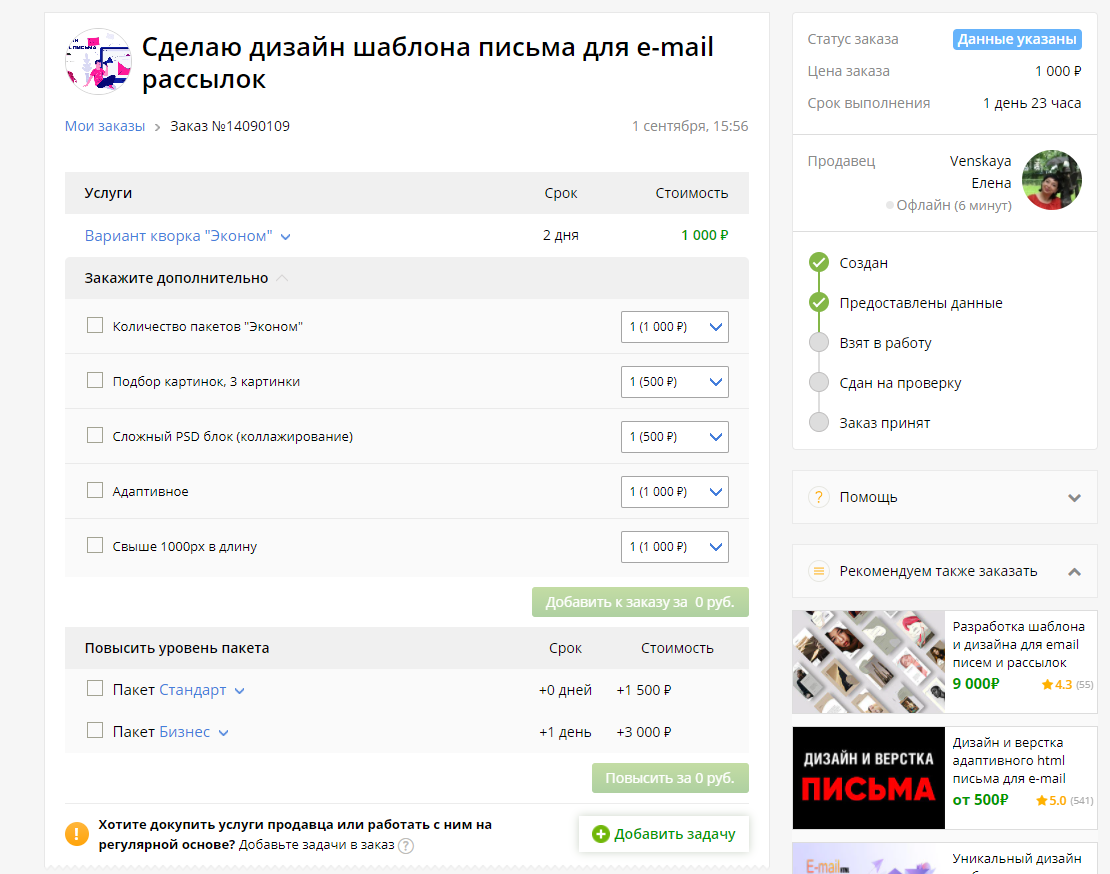Click the Данные указаны status badge
This screenshot has height=874, width=1110.
(1017, 40)
